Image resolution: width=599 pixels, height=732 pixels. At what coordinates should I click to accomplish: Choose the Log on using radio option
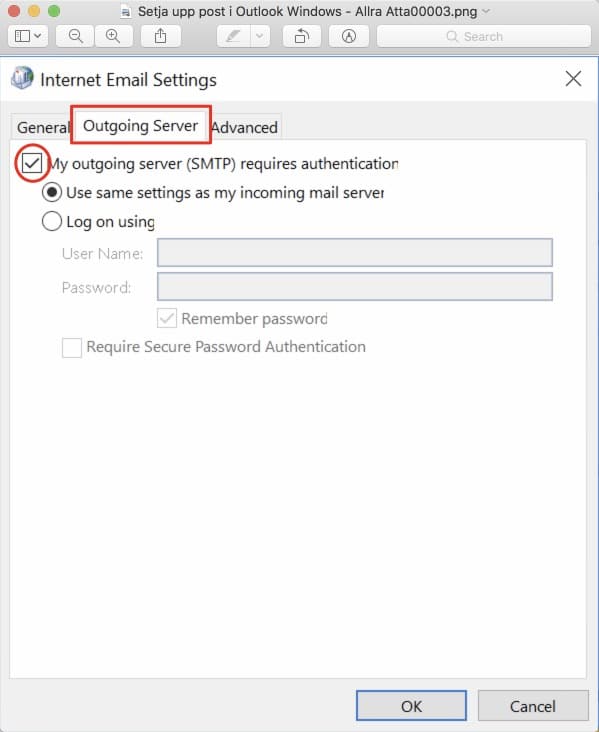point(52,221)
